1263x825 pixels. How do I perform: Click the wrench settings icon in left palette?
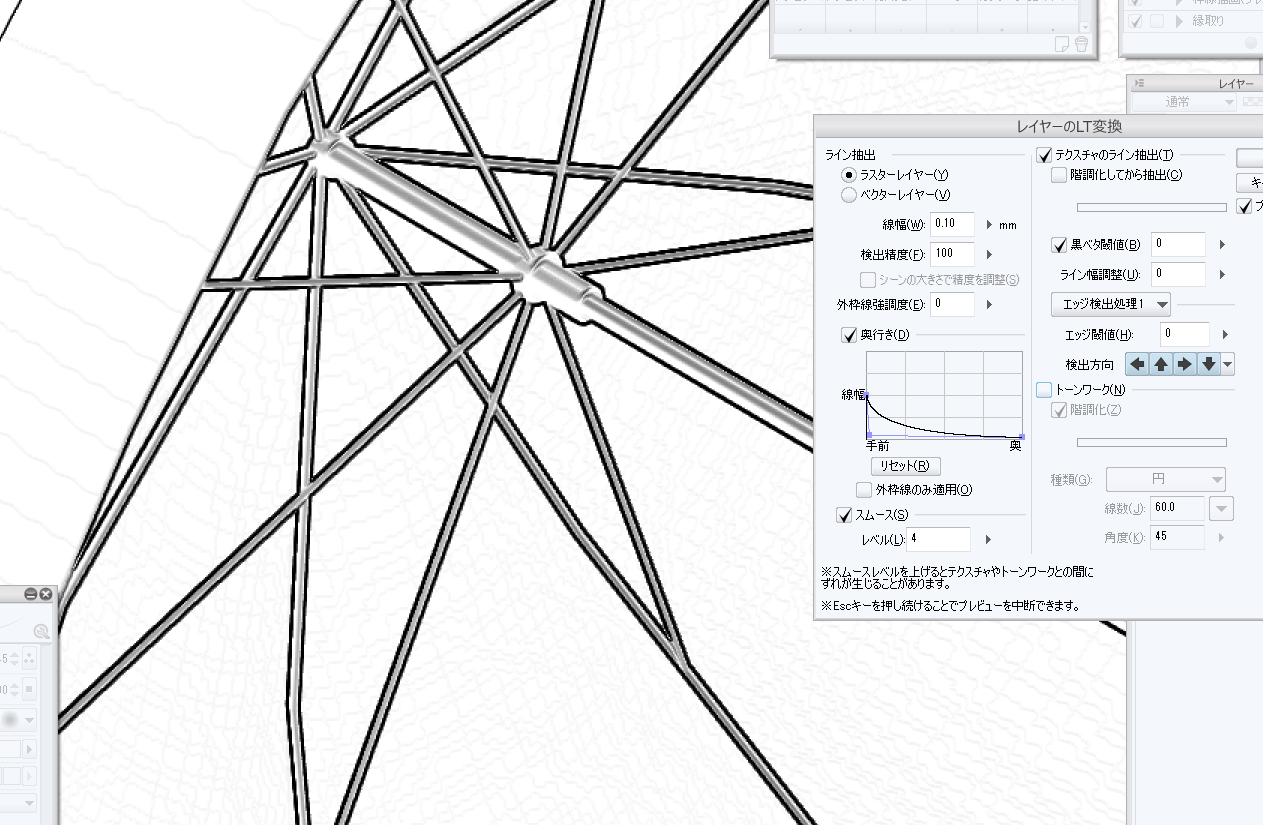tap(41, 631)
